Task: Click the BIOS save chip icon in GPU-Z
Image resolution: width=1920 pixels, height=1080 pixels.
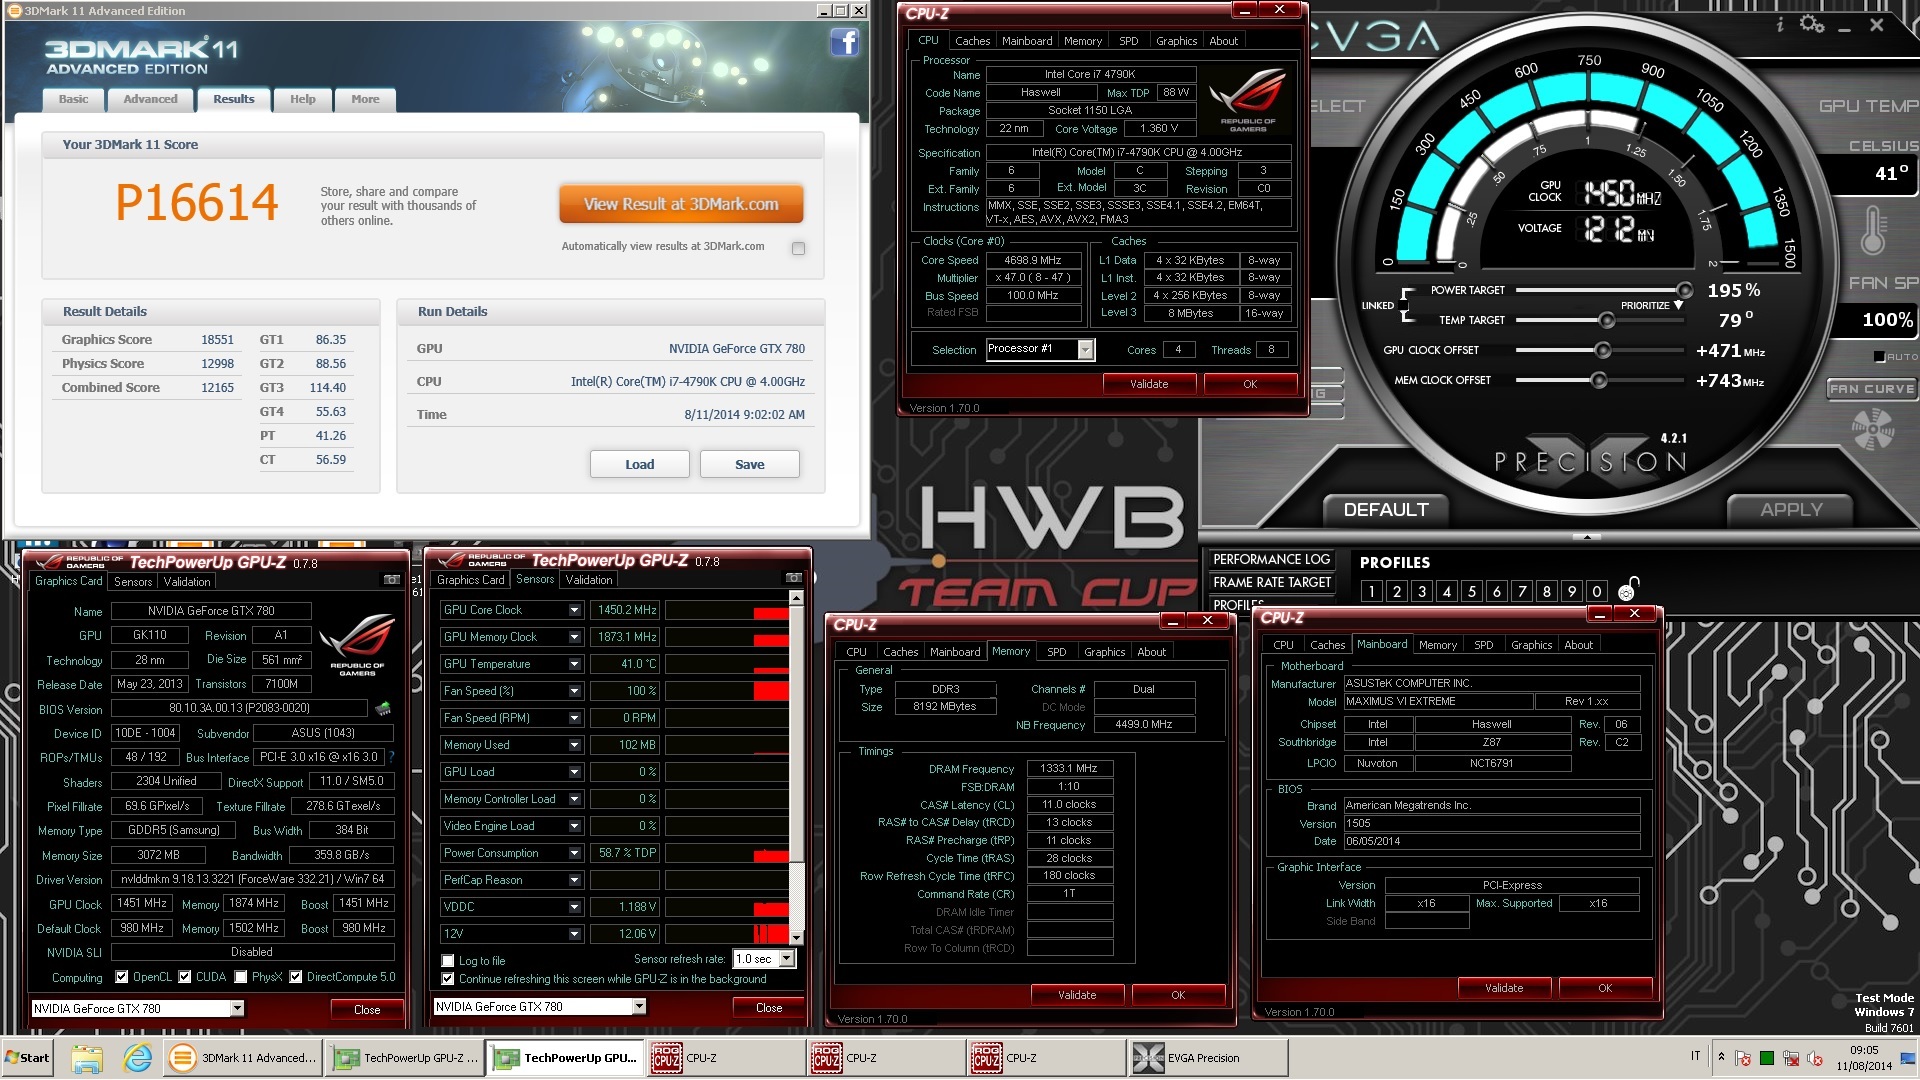Action: 383,708
